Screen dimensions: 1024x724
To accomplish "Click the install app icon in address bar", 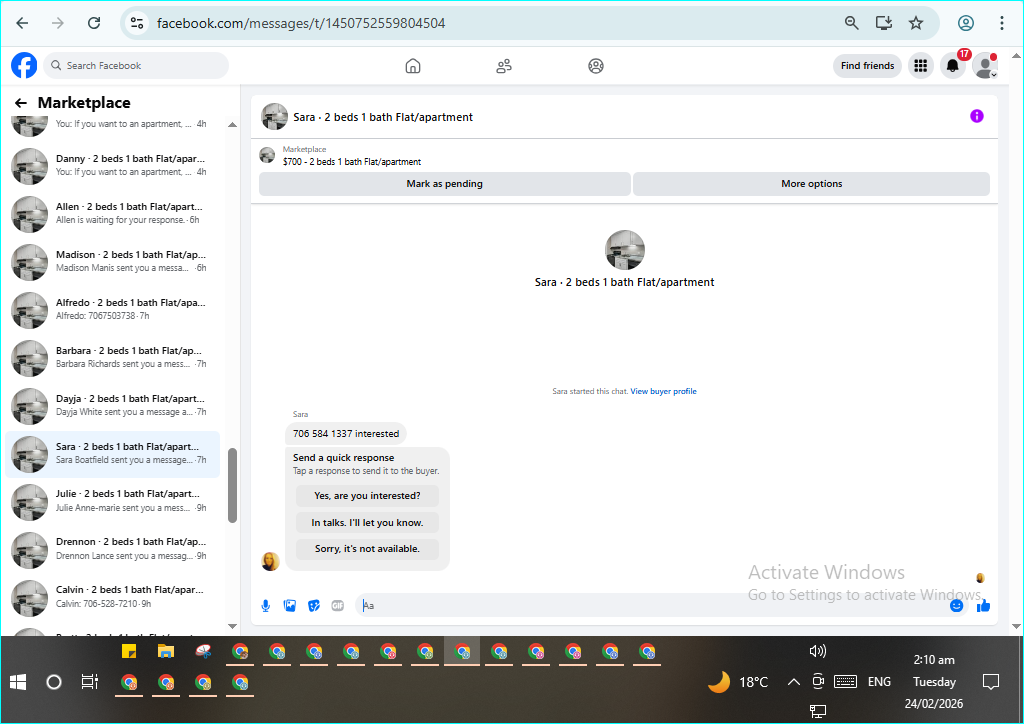I will pyautogui.click(x=884, y=23).
